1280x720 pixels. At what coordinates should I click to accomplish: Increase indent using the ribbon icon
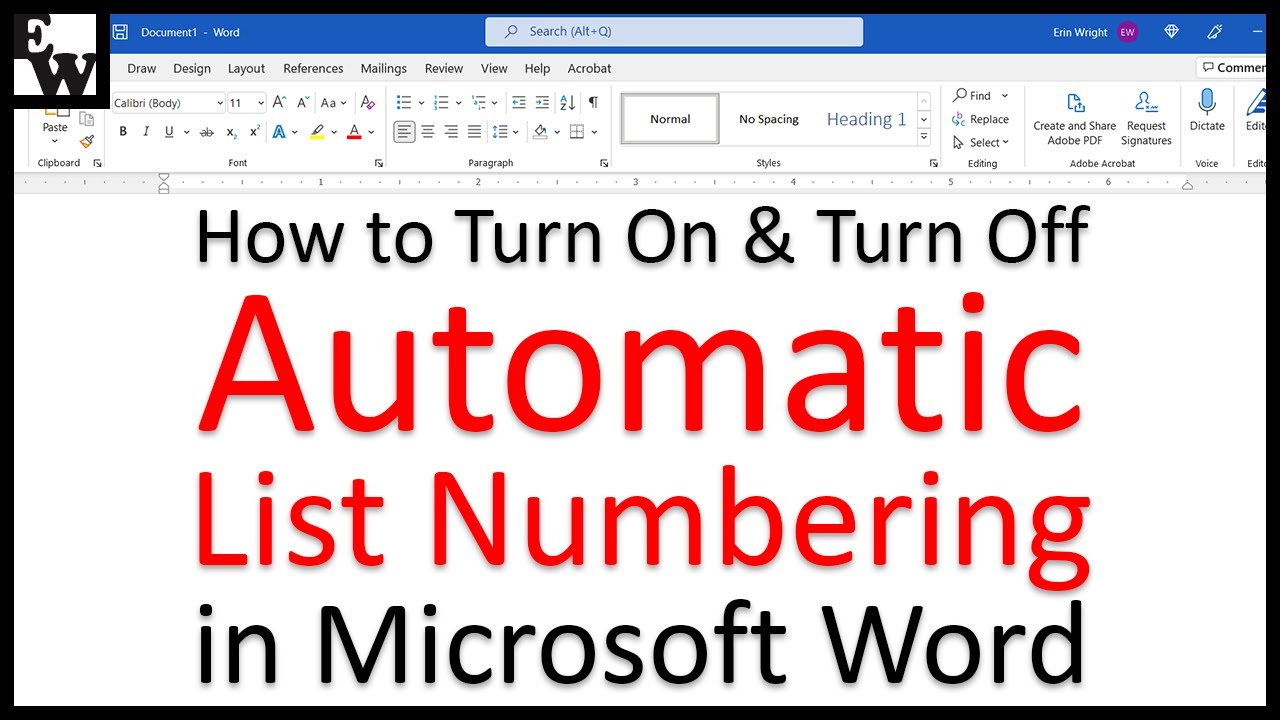pyautogui.click(x=542, y=102)
